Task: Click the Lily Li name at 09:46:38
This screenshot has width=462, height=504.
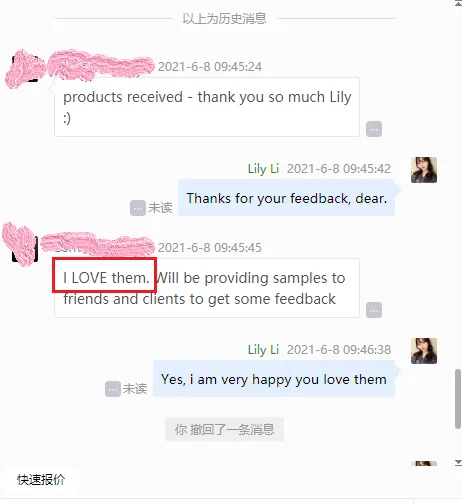Action: click(x=263, y=350)
